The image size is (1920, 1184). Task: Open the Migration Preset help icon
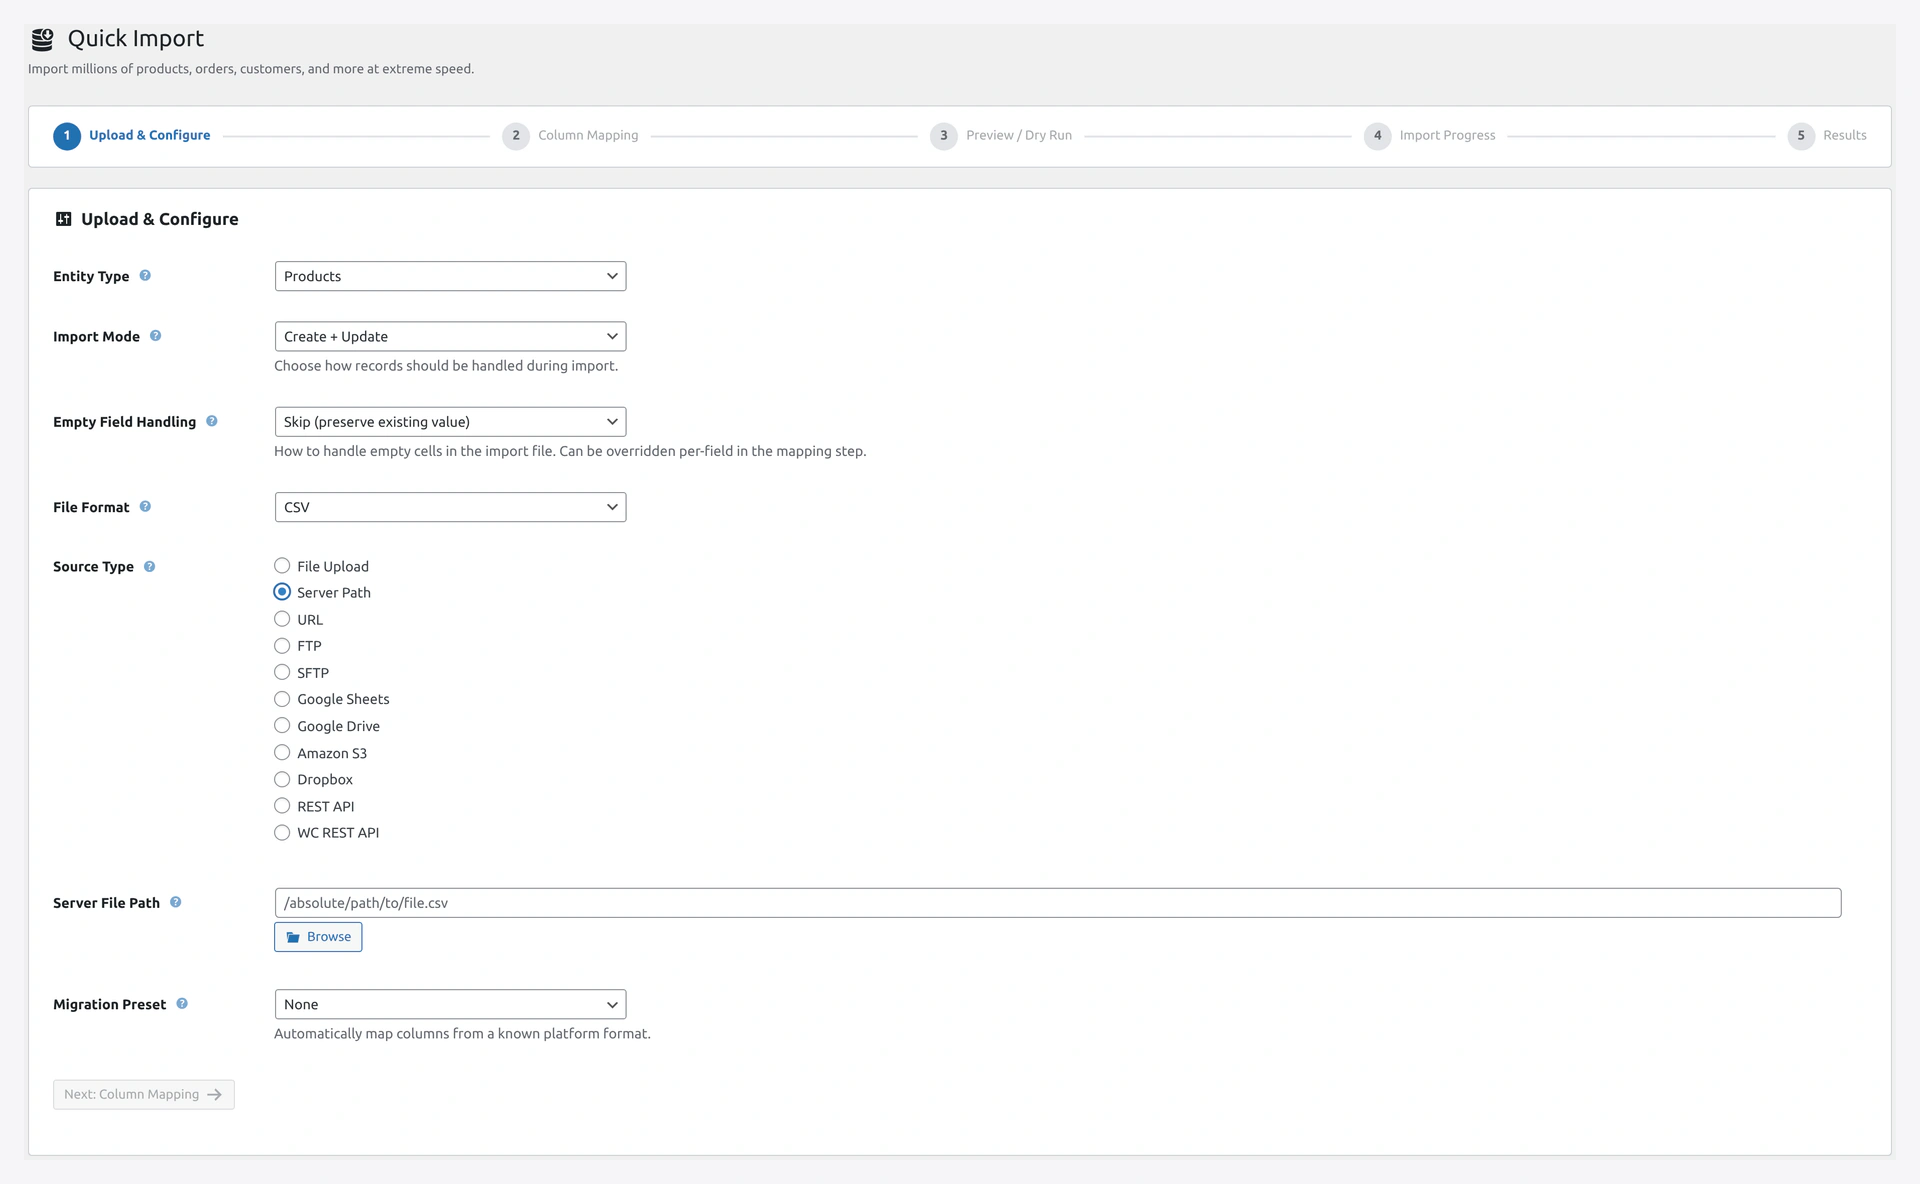pos(182,1004)
